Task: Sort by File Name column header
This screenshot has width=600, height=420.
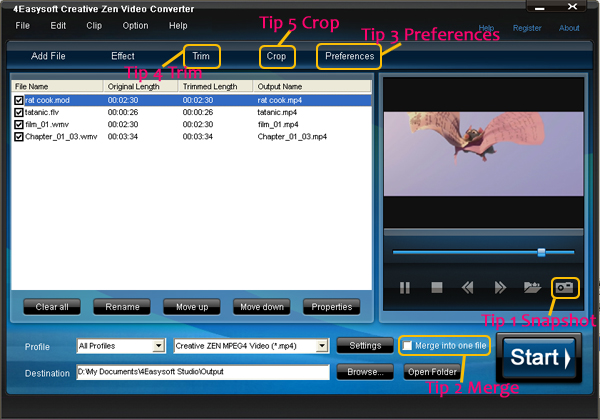Action: (x=57, y=86)
